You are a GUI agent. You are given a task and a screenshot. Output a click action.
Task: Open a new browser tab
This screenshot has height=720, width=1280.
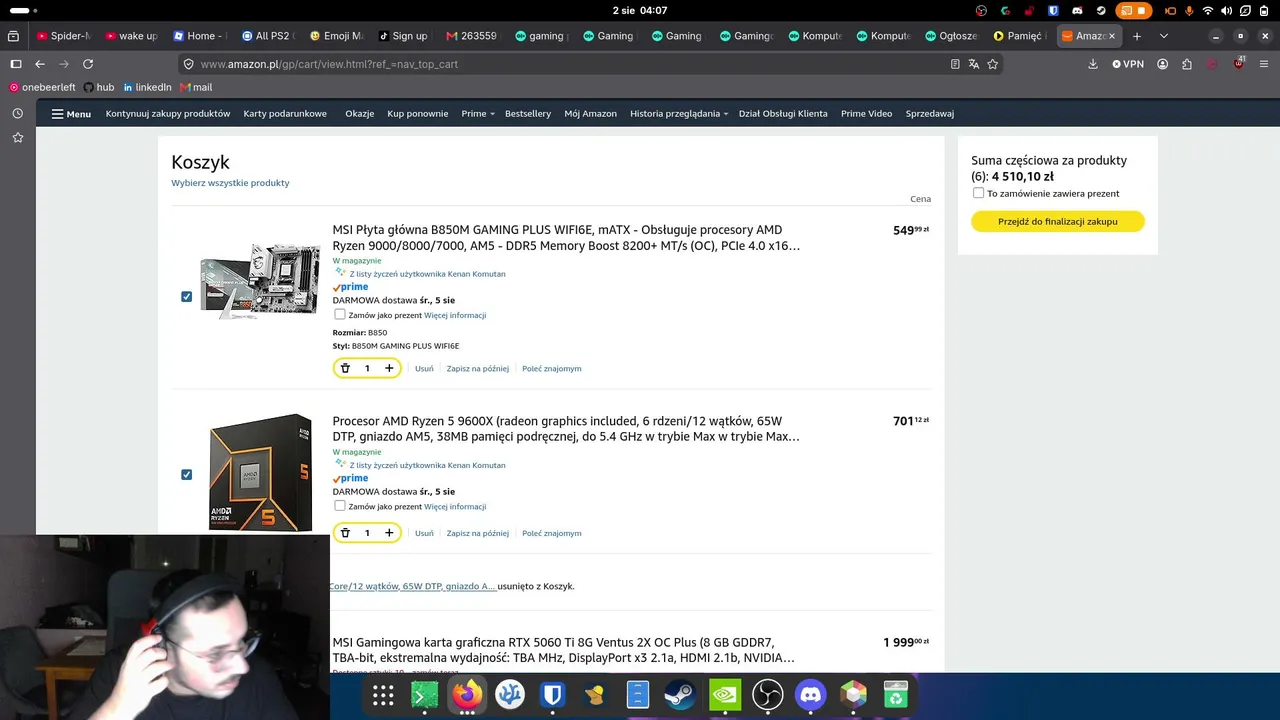click(1137, 36)
